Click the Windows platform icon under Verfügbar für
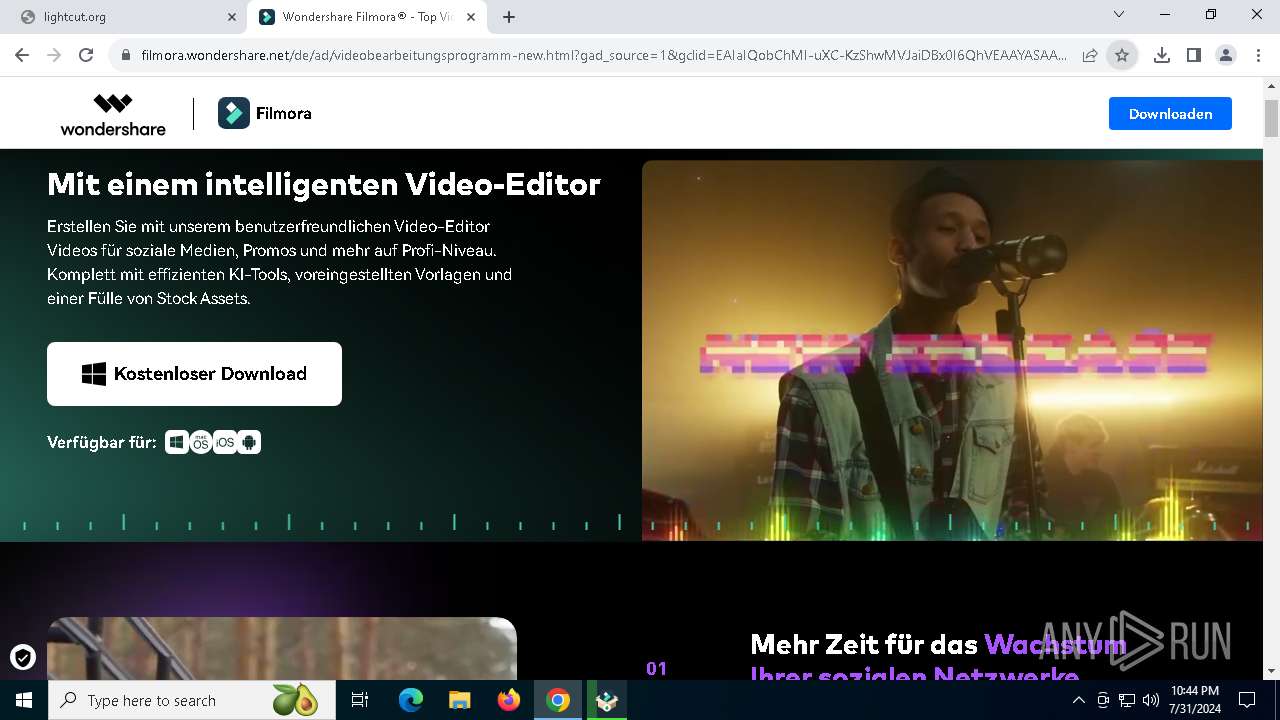 pyautogui.click(x=177, y=442)
